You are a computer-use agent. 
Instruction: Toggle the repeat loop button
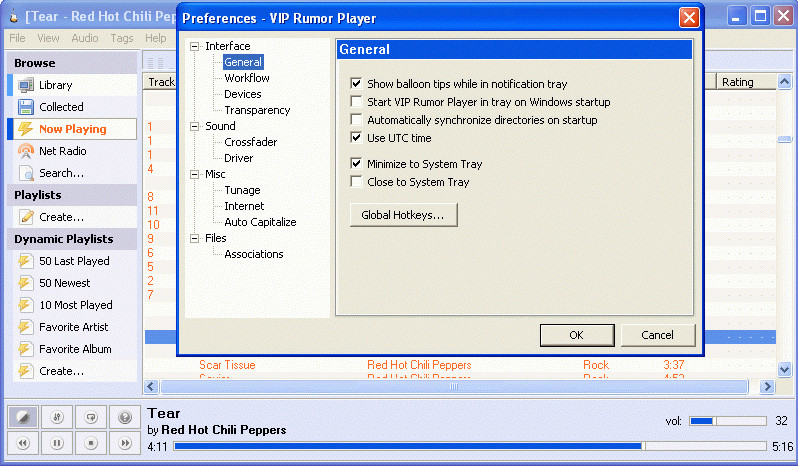[x=91, y=417]
